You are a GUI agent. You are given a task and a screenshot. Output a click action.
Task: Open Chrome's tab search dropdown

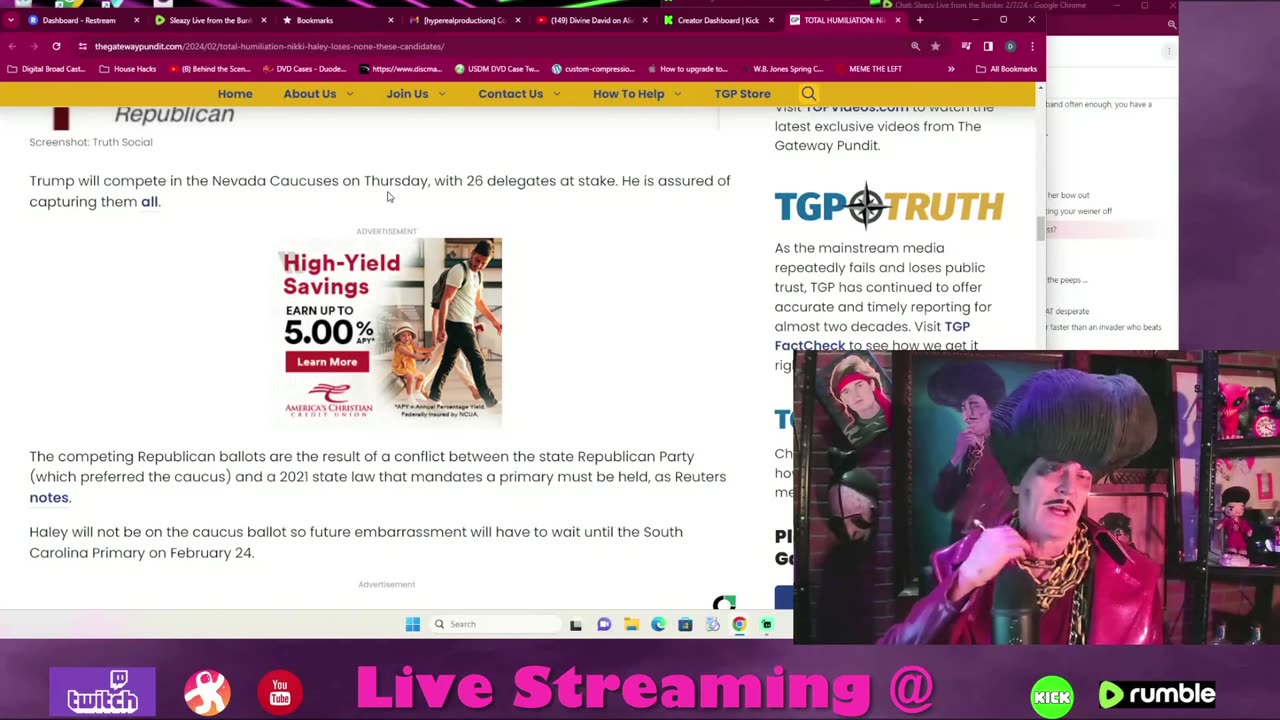(x=10, y=20)
